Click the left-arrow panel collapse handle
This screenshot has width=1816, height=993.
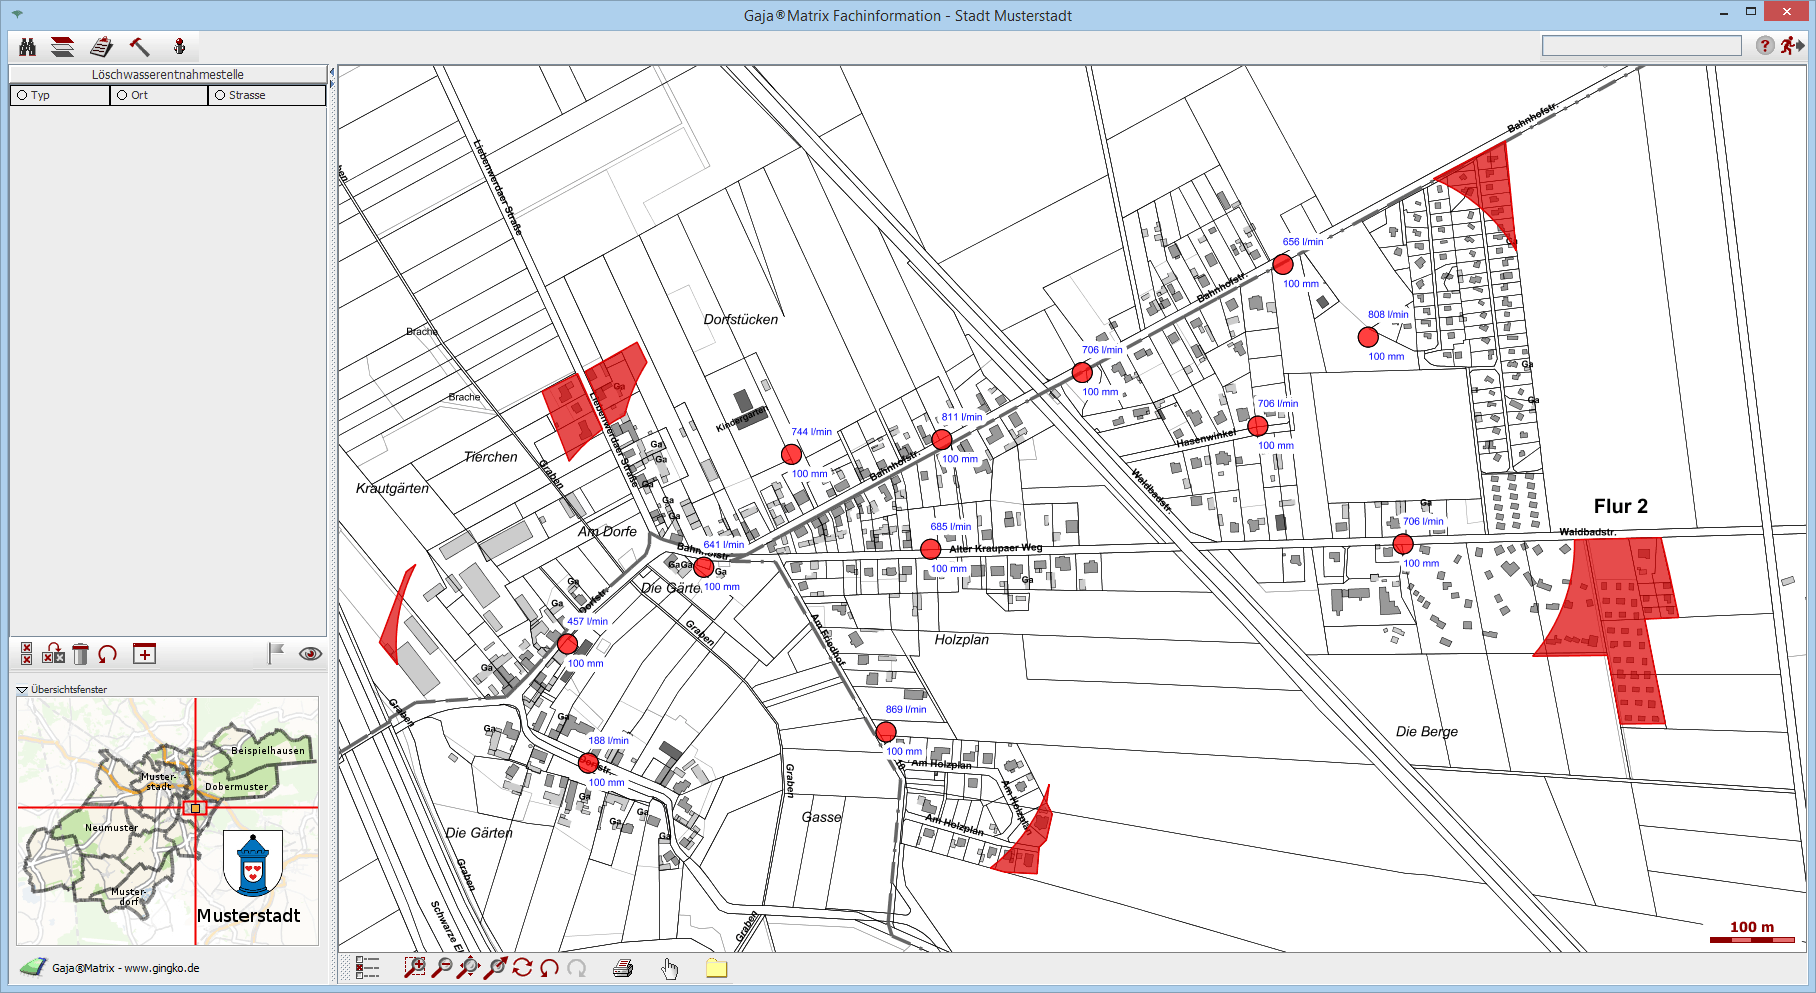click(332, 74)
